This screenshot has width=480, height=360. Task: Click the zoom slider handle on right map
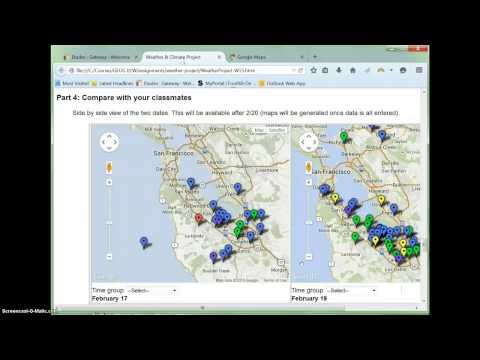(x=309, y=223)
